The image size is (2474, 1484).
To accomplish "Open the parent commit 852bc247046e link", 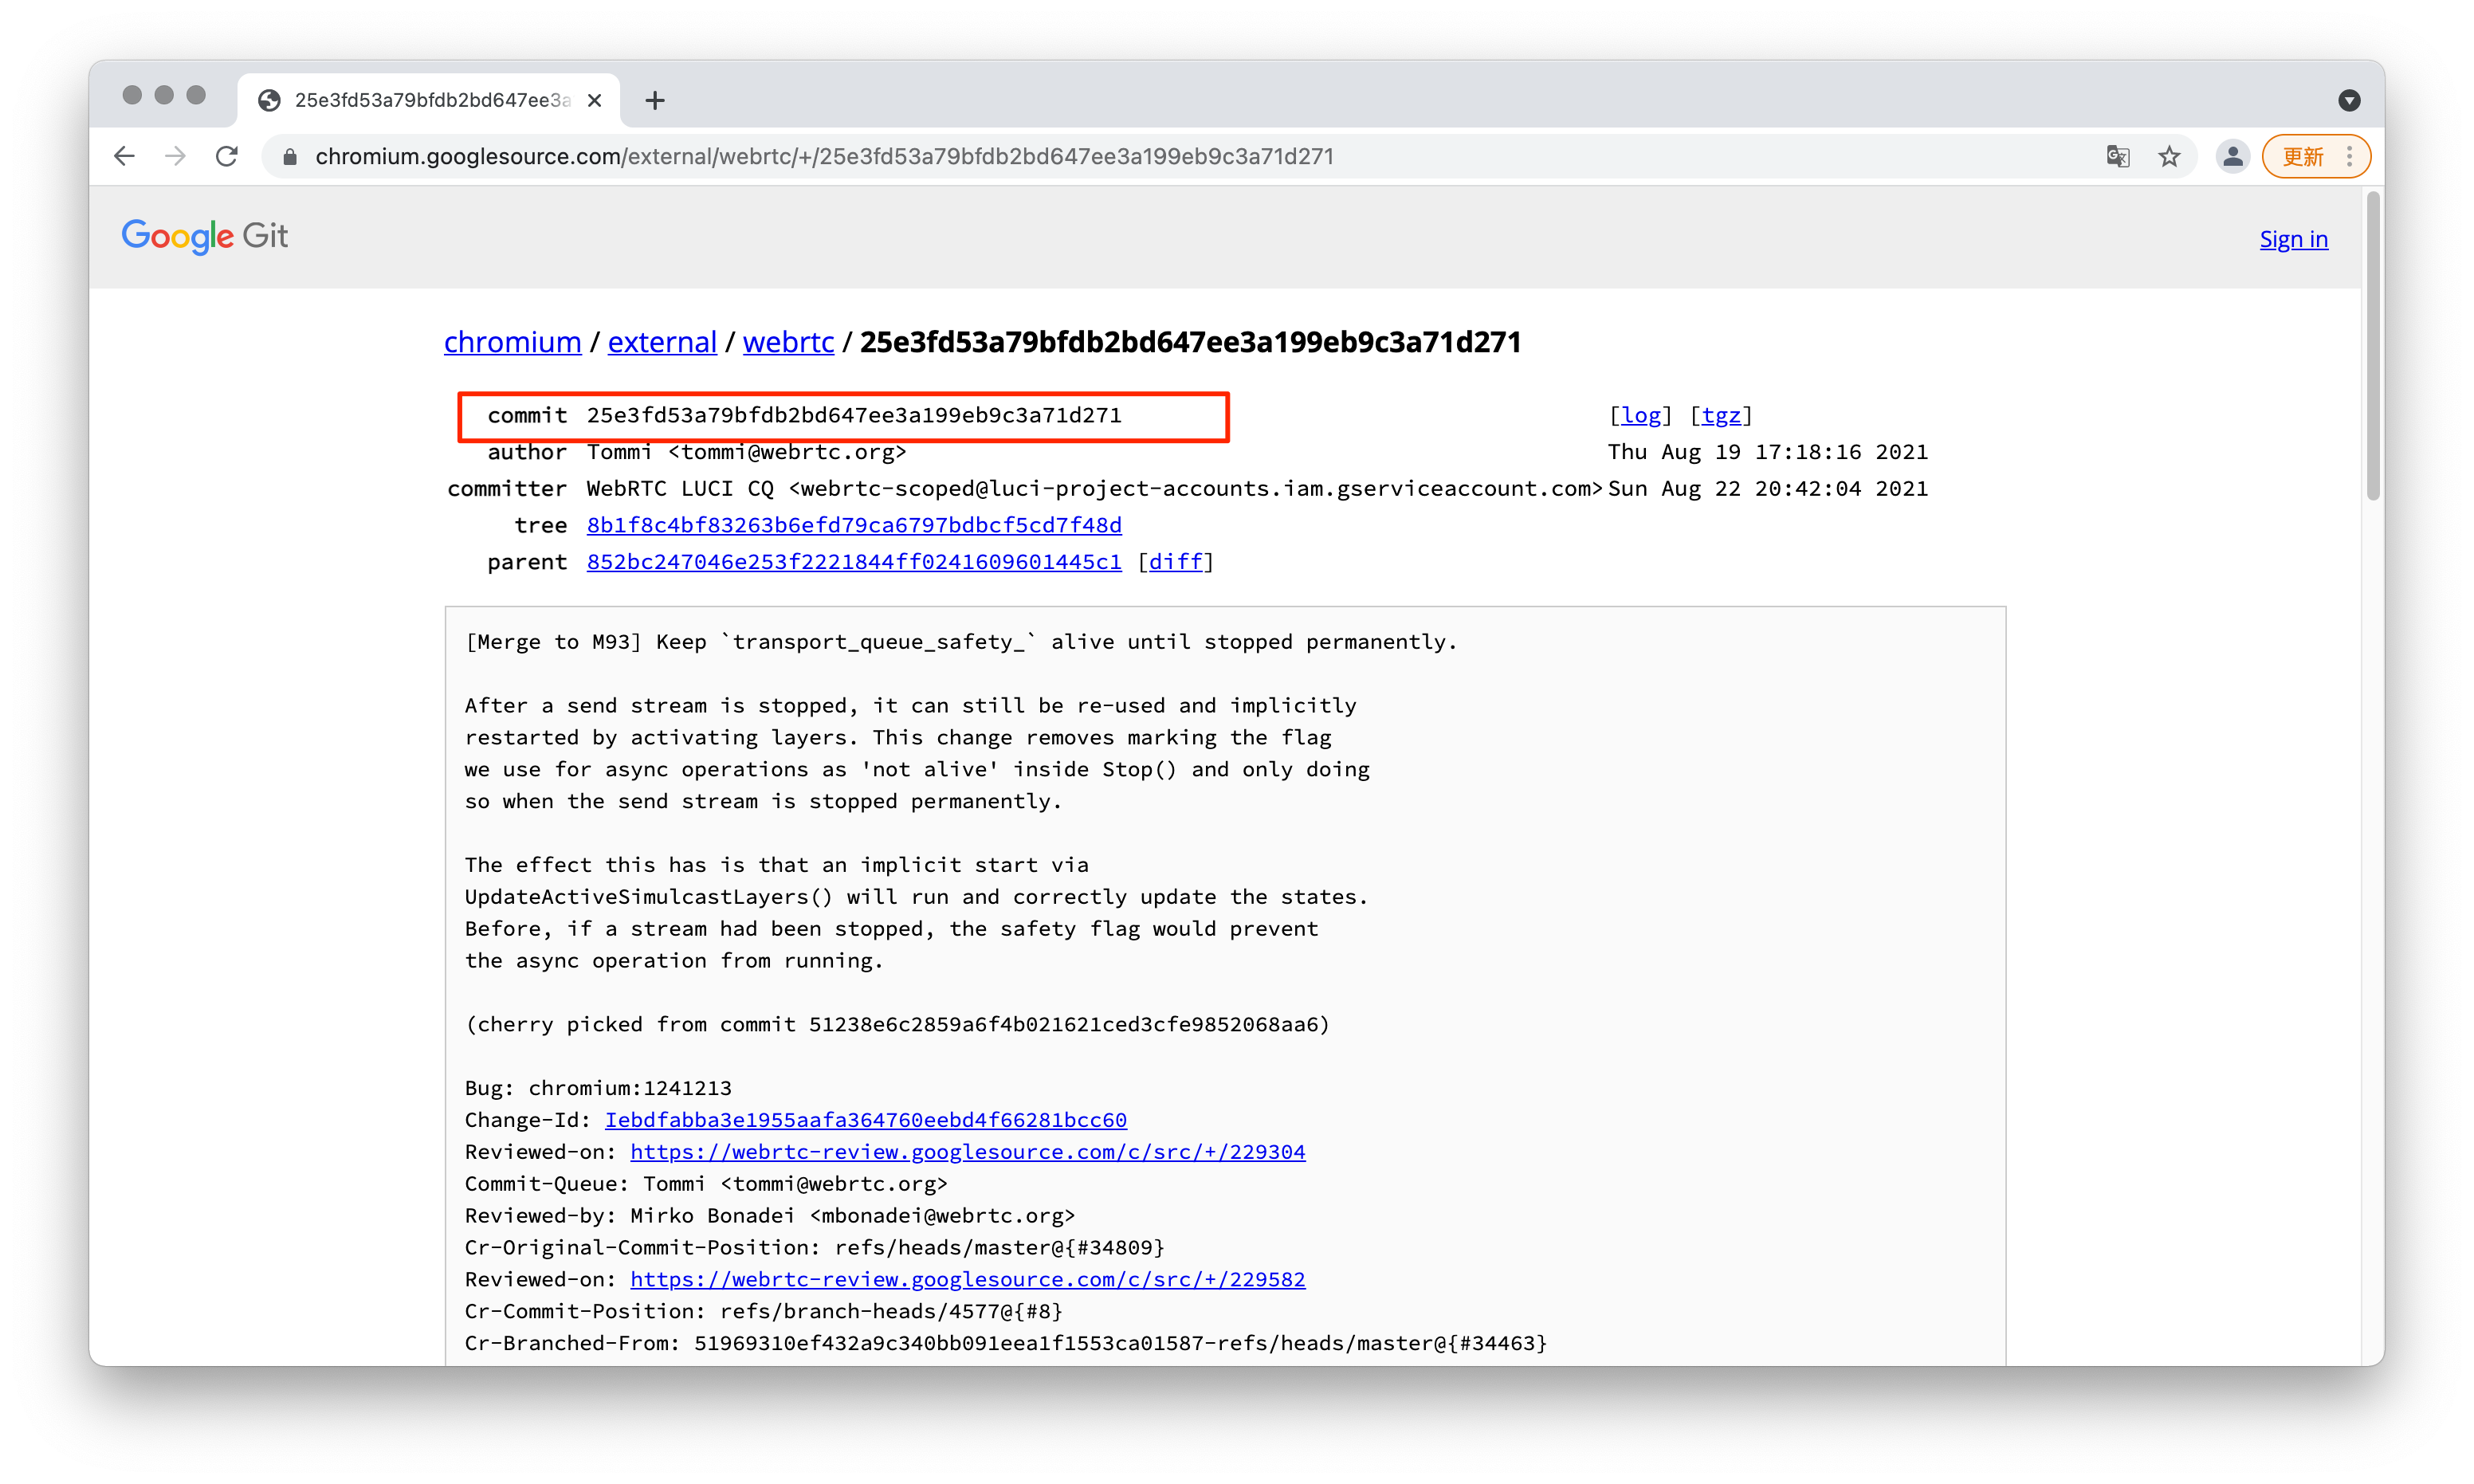I will (x=854, y=562).
